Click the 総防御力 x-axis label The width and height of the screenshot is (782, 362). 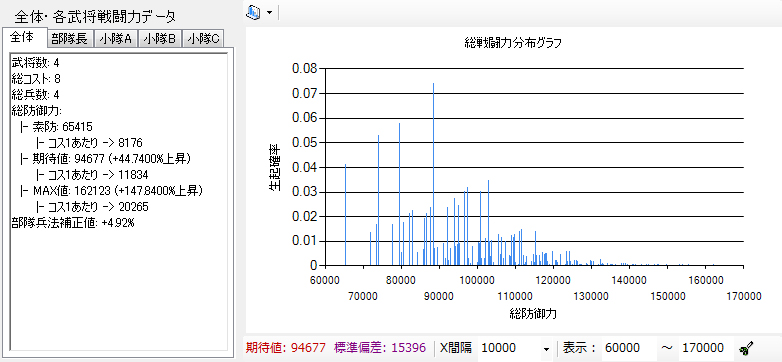pyautogui.click(x=533, y=314)
